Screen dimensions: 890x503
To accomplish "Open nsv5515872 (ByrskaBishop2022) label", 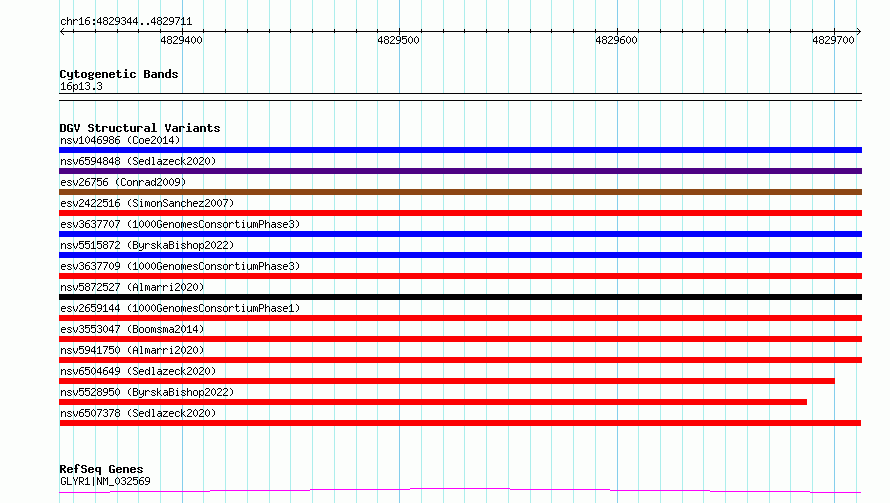I will pyautogui.click(x=147, y=245).
